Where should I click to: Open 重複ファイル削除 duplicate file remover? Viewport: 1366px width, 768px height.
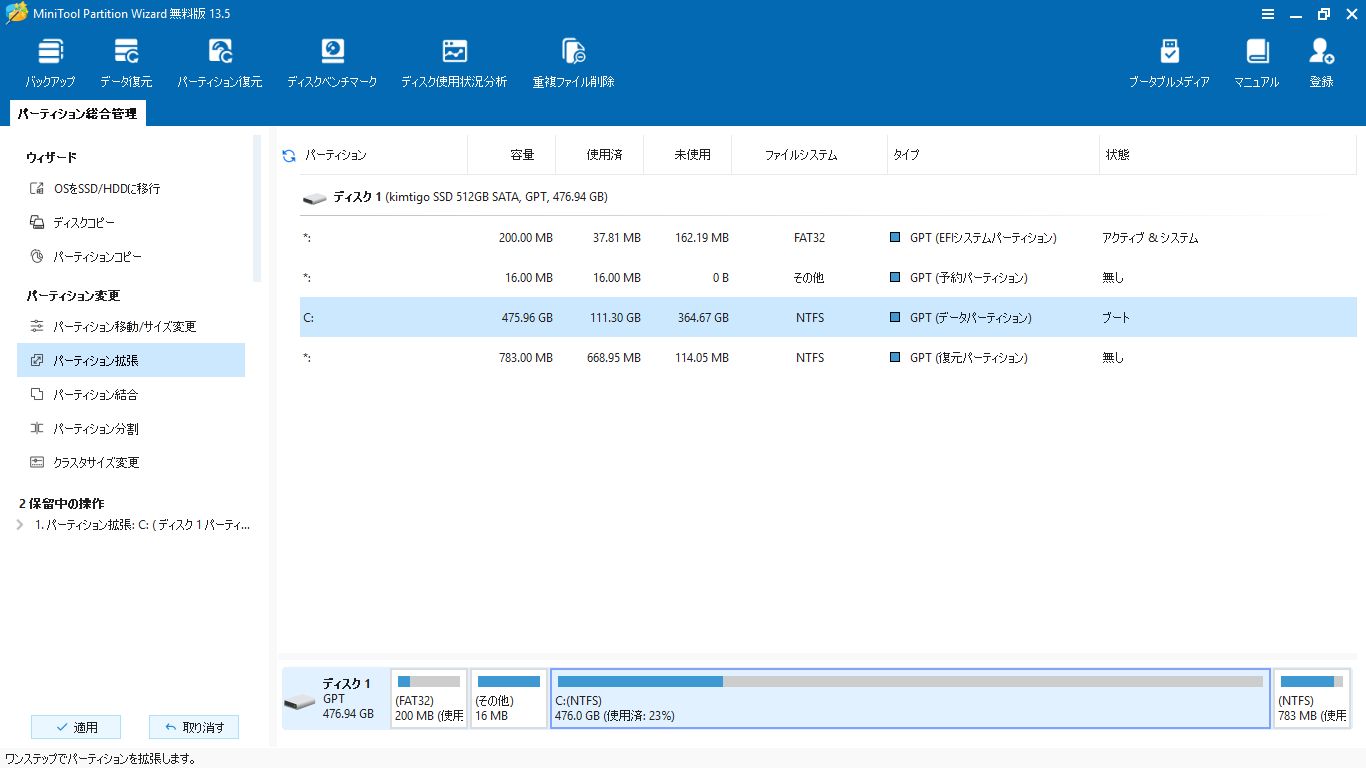coord(573,63)
